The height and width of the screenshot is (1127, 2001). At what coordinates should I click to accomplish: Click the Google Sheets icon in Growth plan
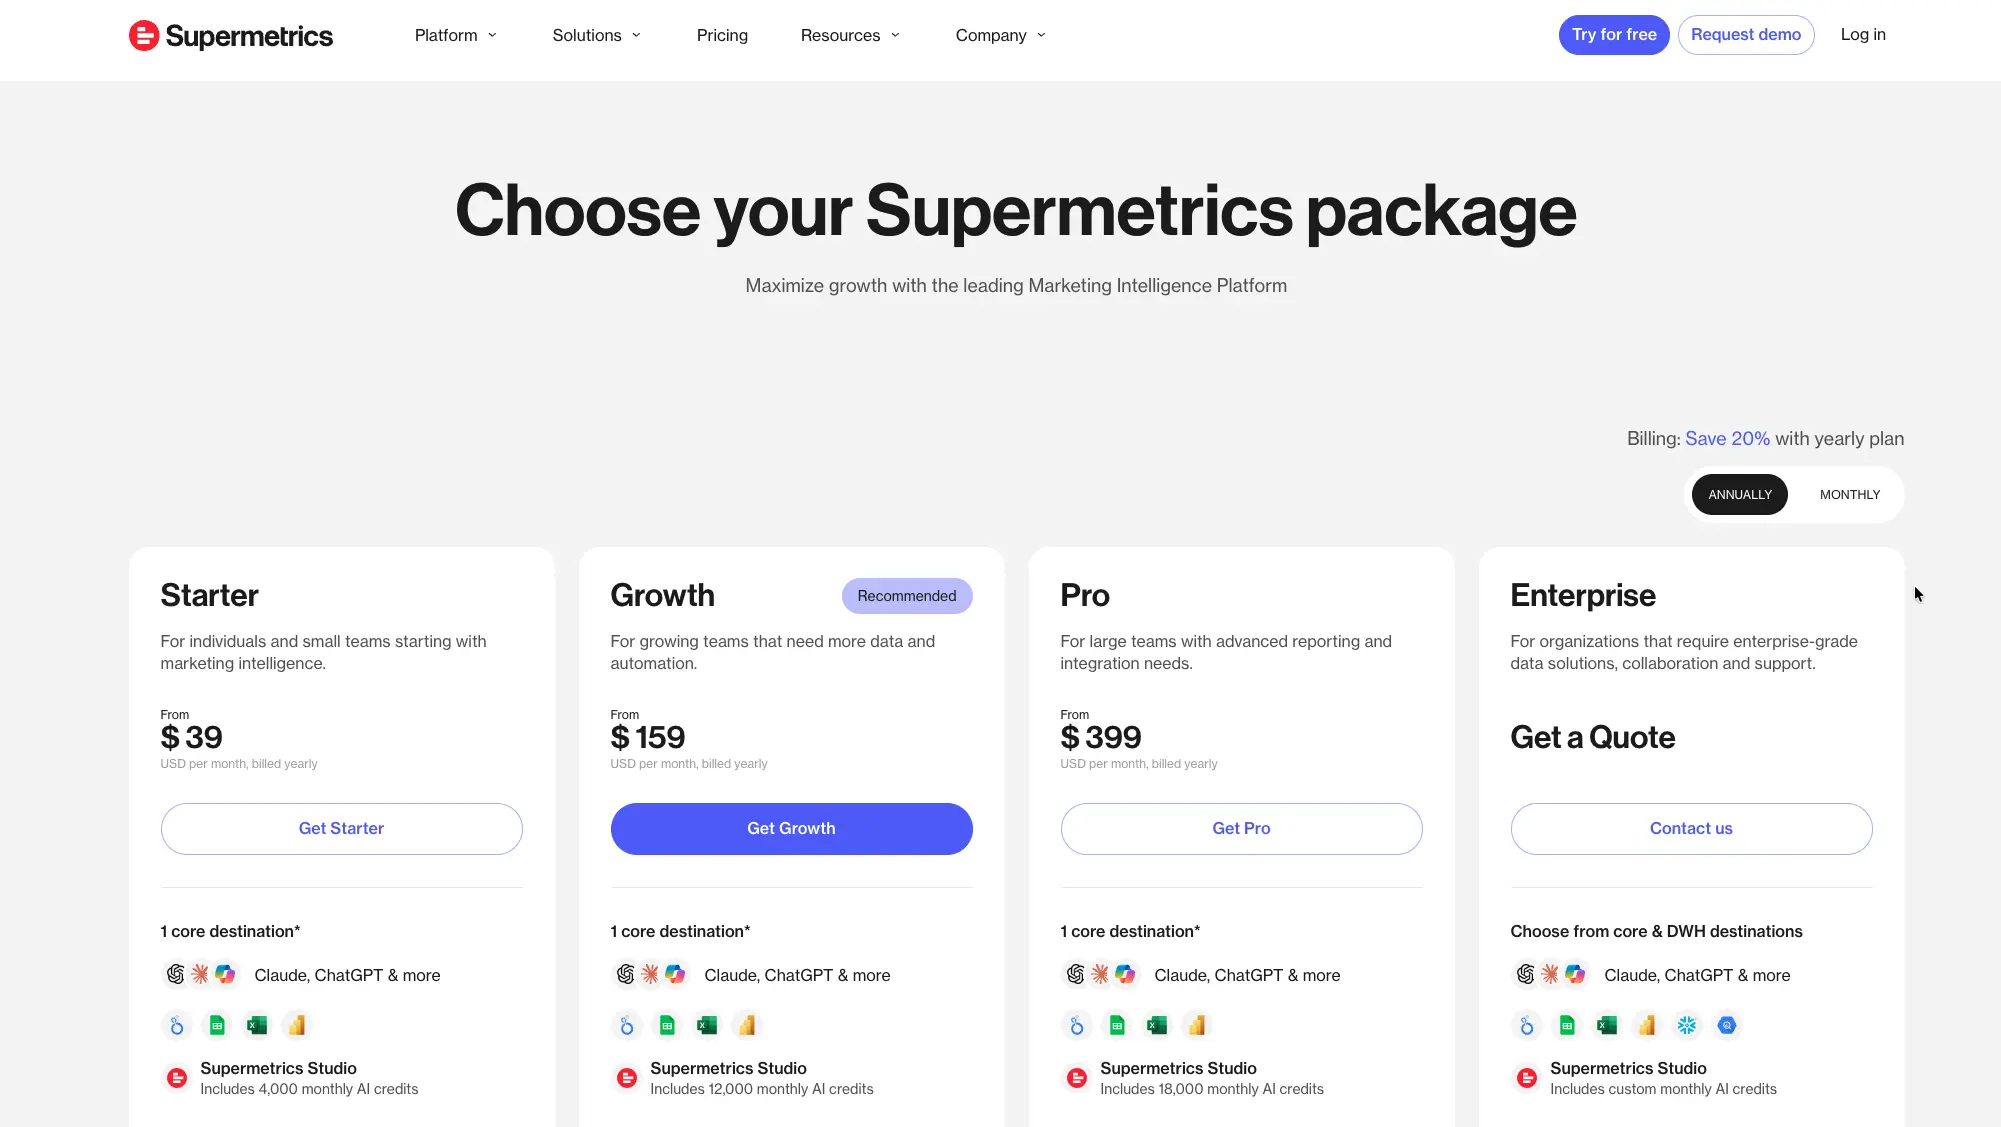pyautogui.click(x=667, y=1025)
